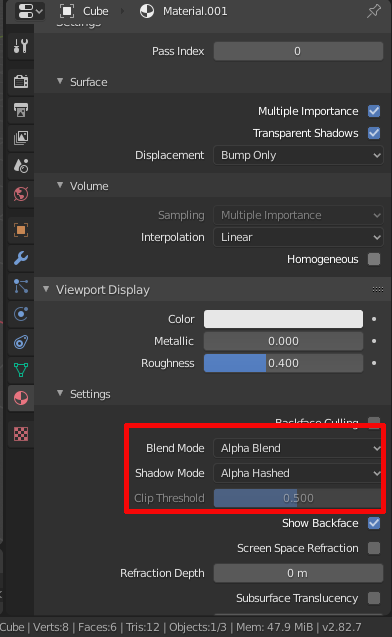Open the Physics properties tab
392x637 pixels.
[x=21, y=314]
